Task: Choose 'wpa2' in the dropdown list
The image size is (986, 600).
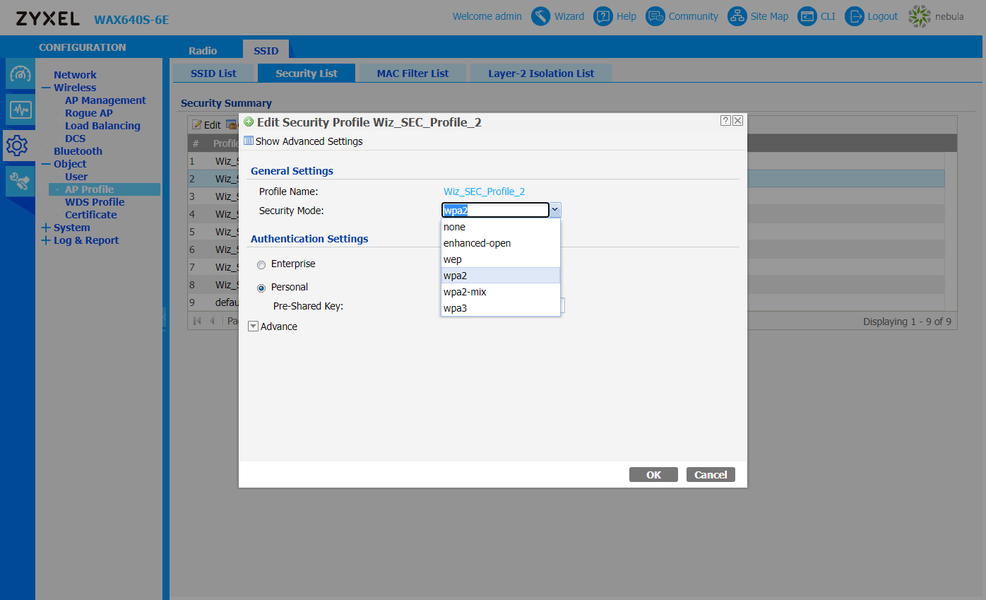Action: click(501, 275)
